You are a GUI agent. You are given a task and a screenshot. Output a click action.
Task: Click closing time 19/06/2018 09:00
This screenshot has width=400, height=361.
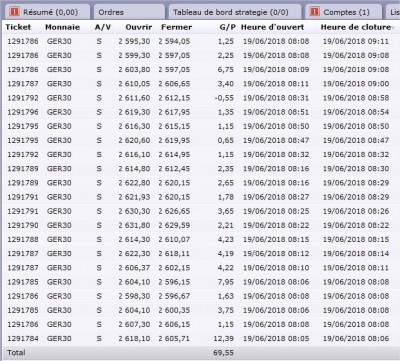click(x=356, y=84)
